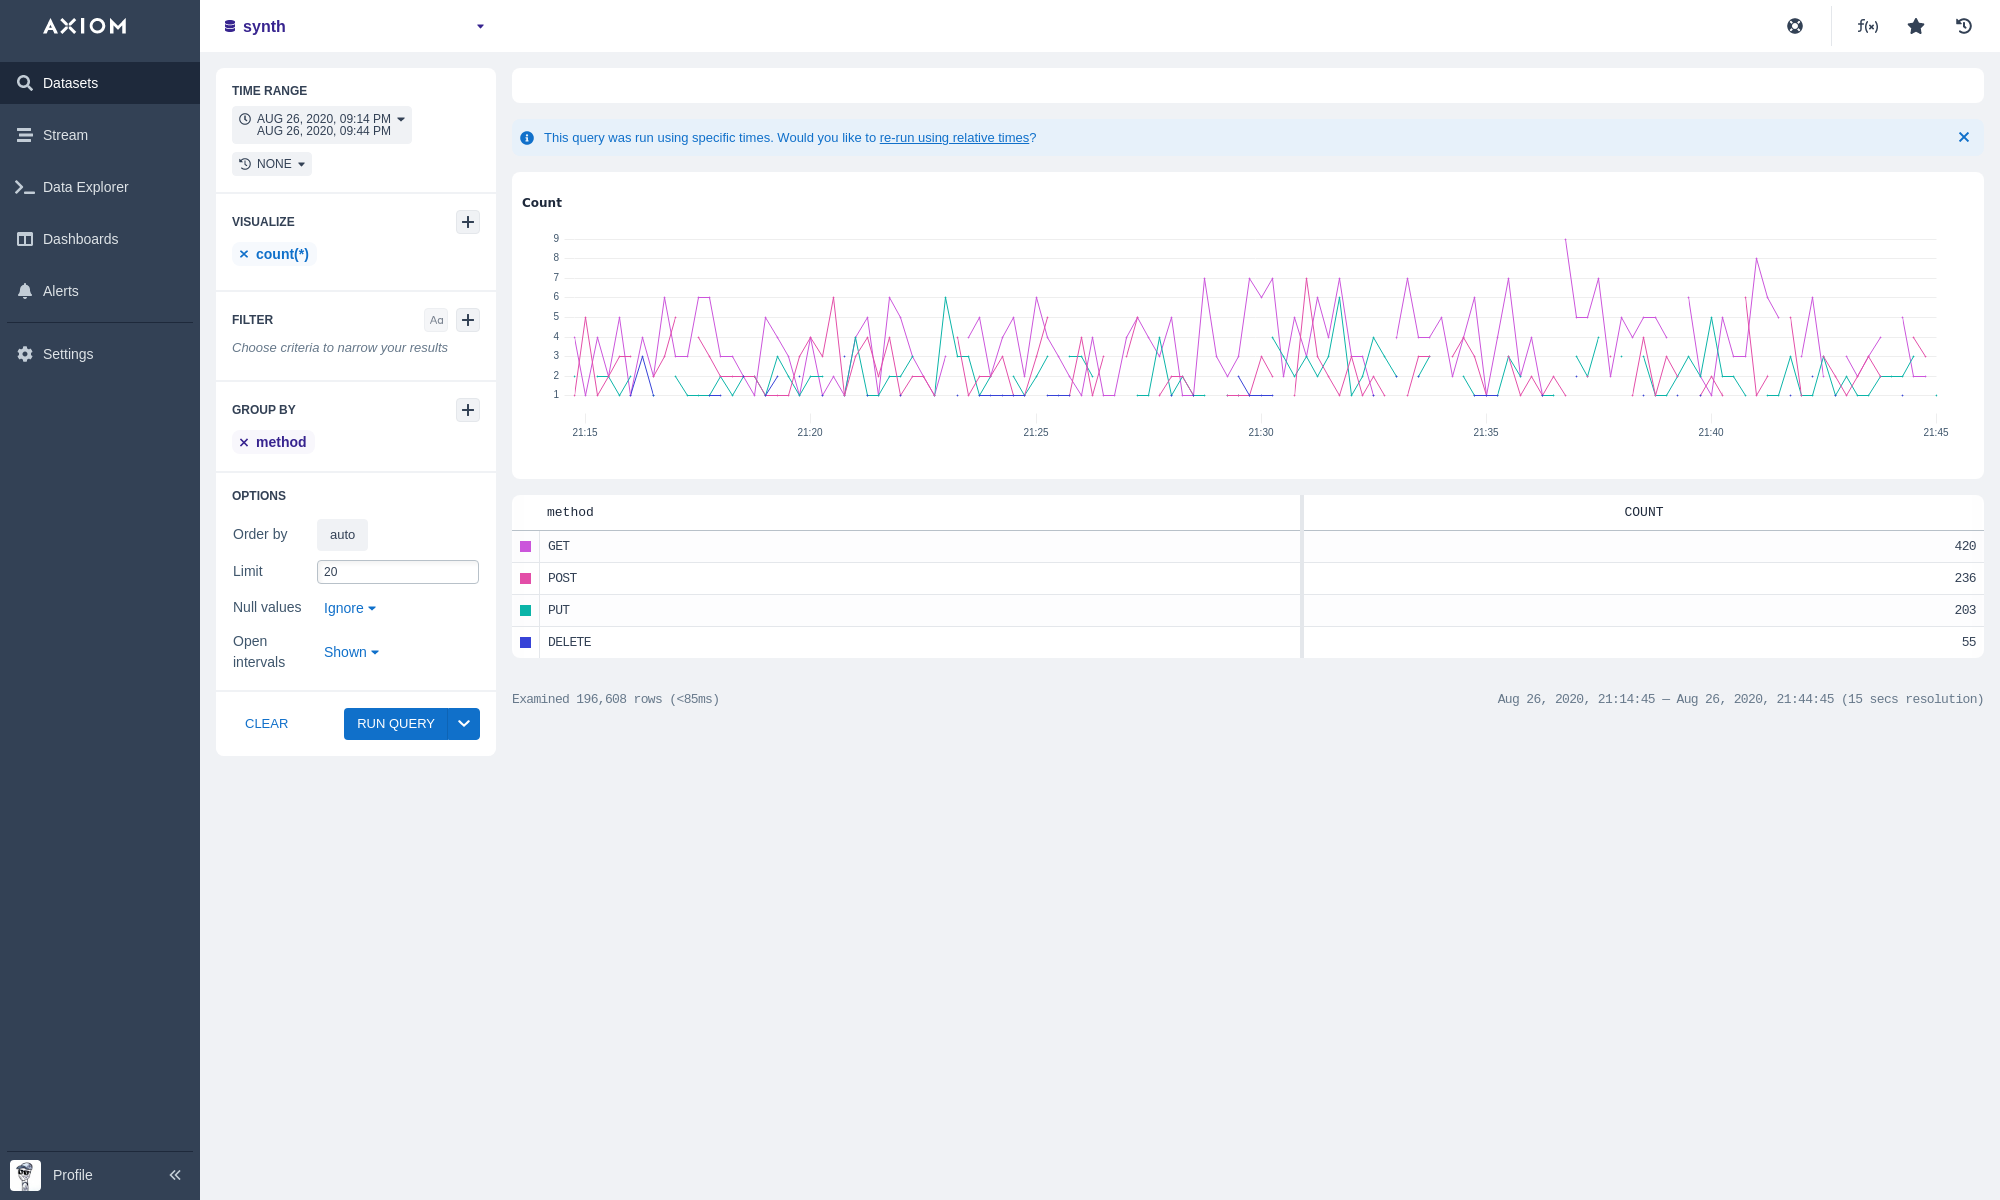Expand the Open intervals Shown dropdown
This screenshot has height=1200, width=2000.
point(351,652)
